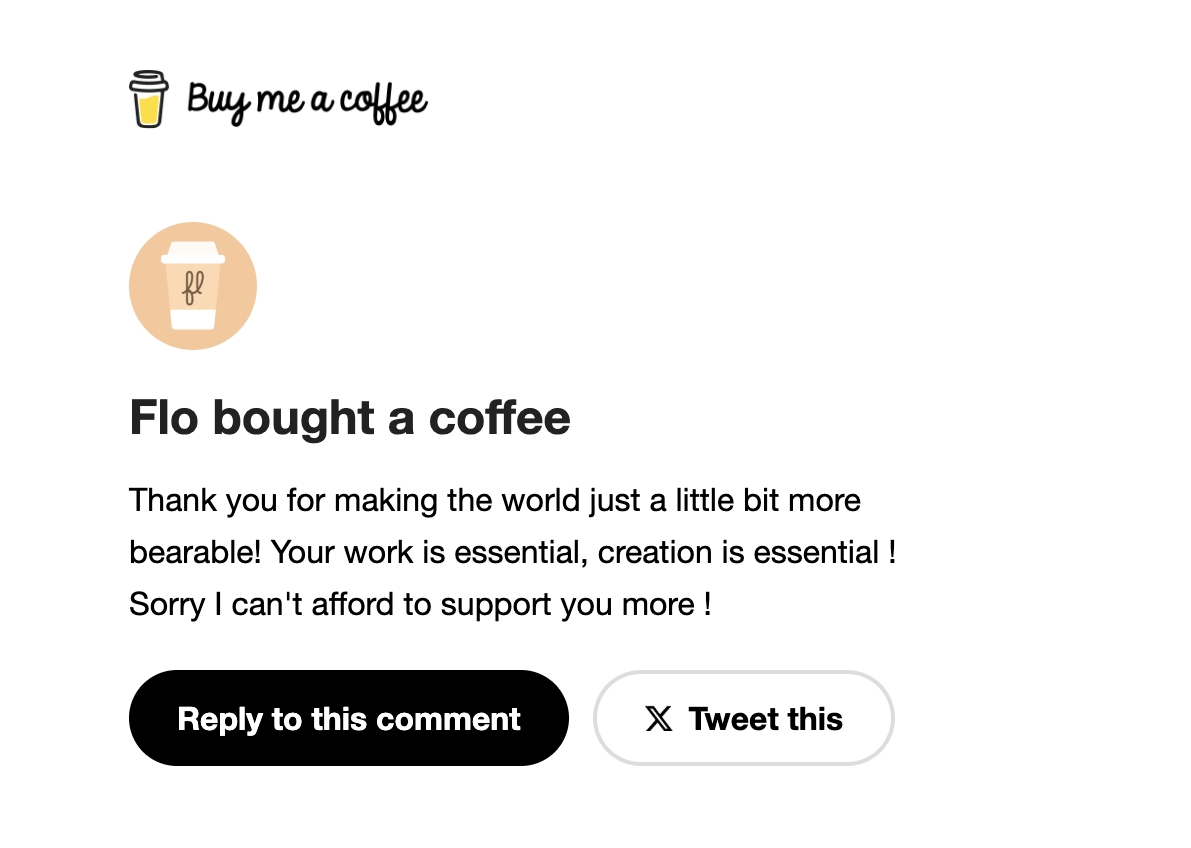This screenshot has width=1191, height=848.
Task: Click the word "coffee" in the heading
Action: pyautogui.click(x=499, y=418)
